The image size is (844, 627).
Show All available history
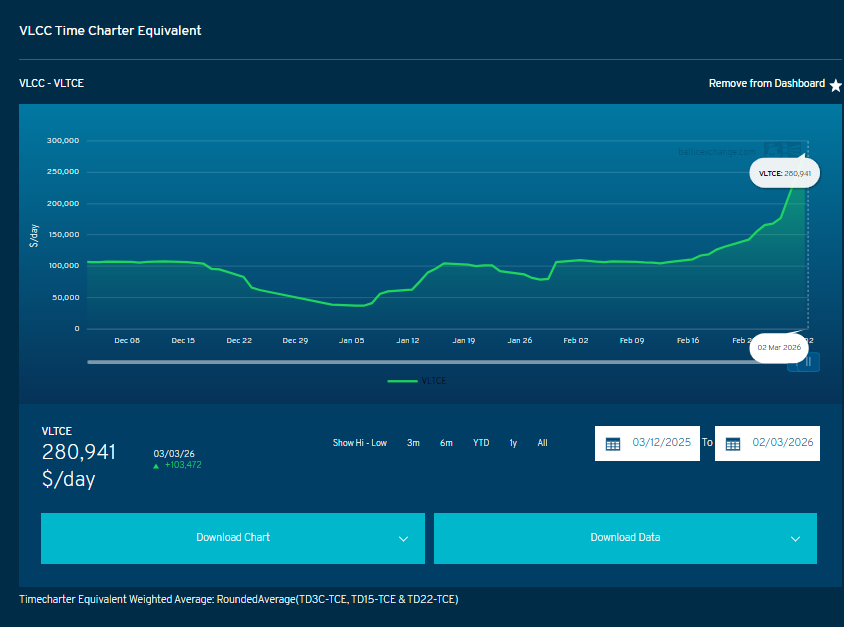542,443
